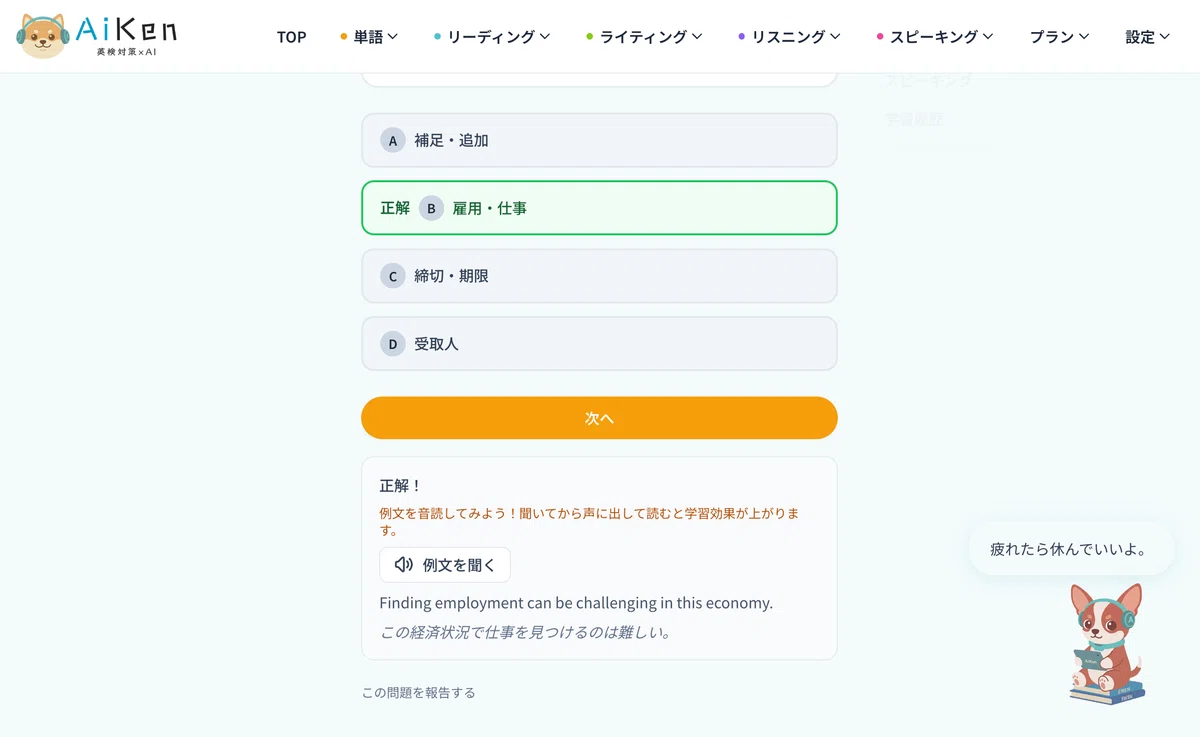Viewport: 1200px width, 737px height.
Task: Open the 設定 dropdown menu
Action: (1148, 36)
